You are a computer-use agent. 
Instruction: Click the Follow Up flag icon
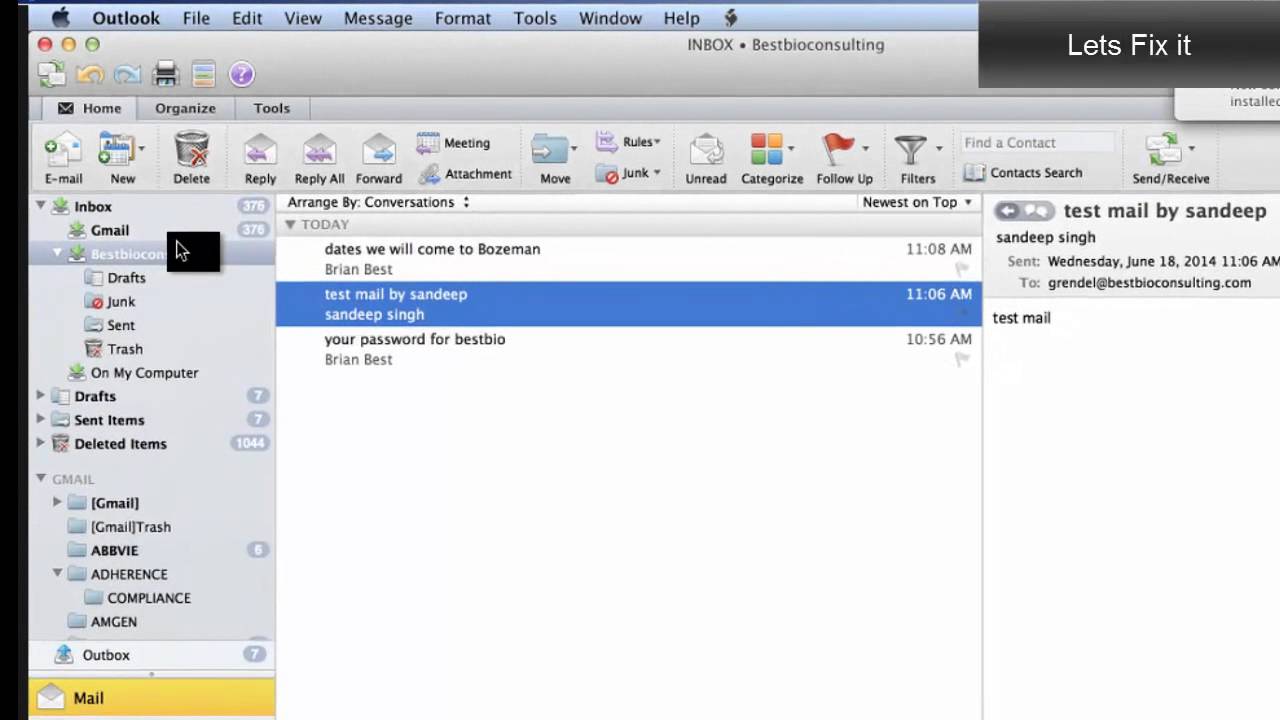tap(838, 150)
